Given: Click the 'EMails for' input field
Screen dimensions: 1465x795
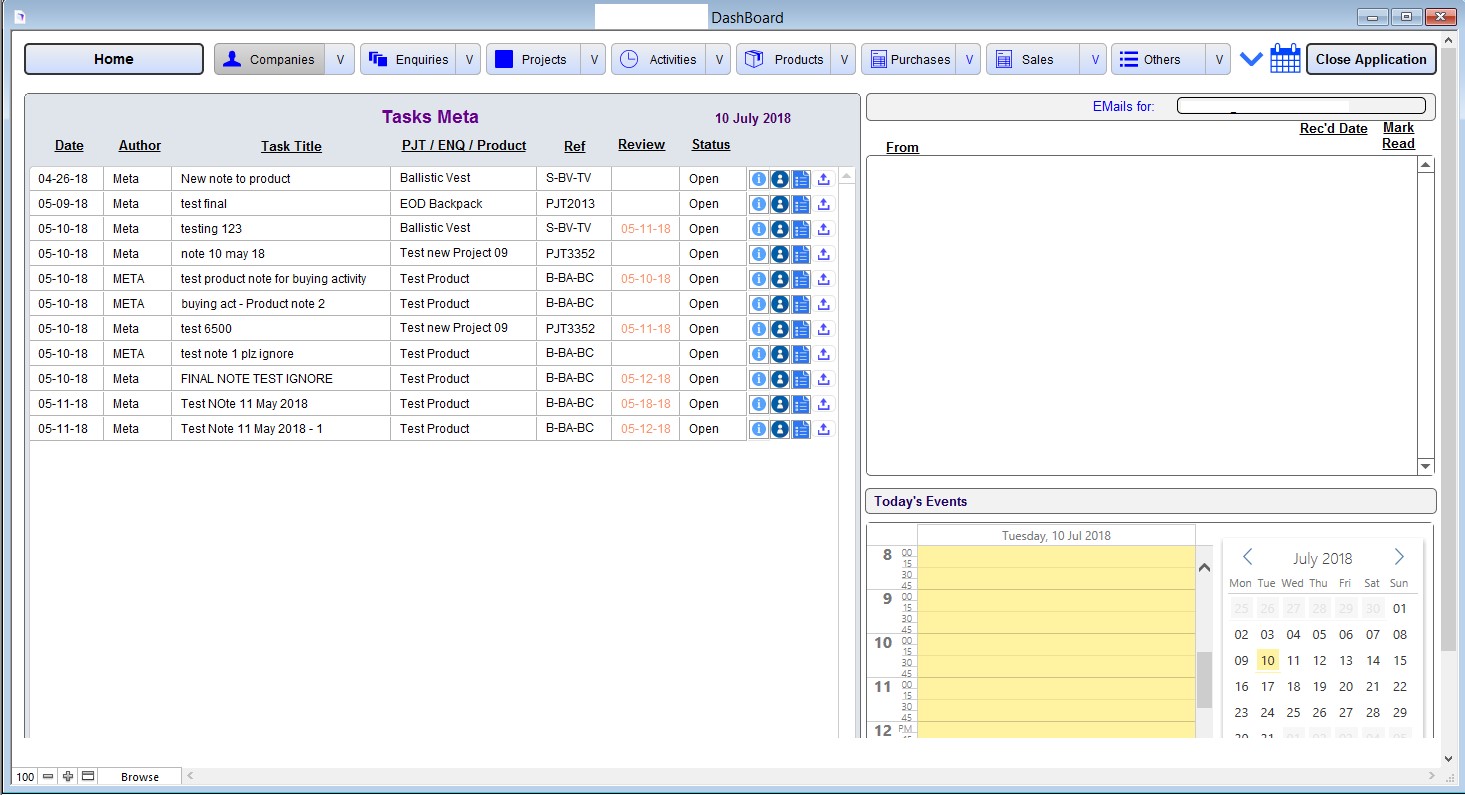Looking at the screenshot, I should [1300, 106].
